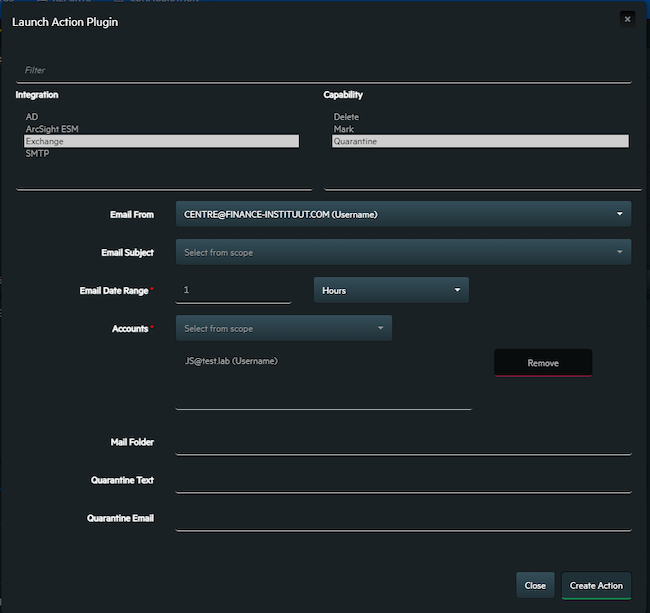Select ArcSight ESM integration
650x613 pixels.
point(51,129)
